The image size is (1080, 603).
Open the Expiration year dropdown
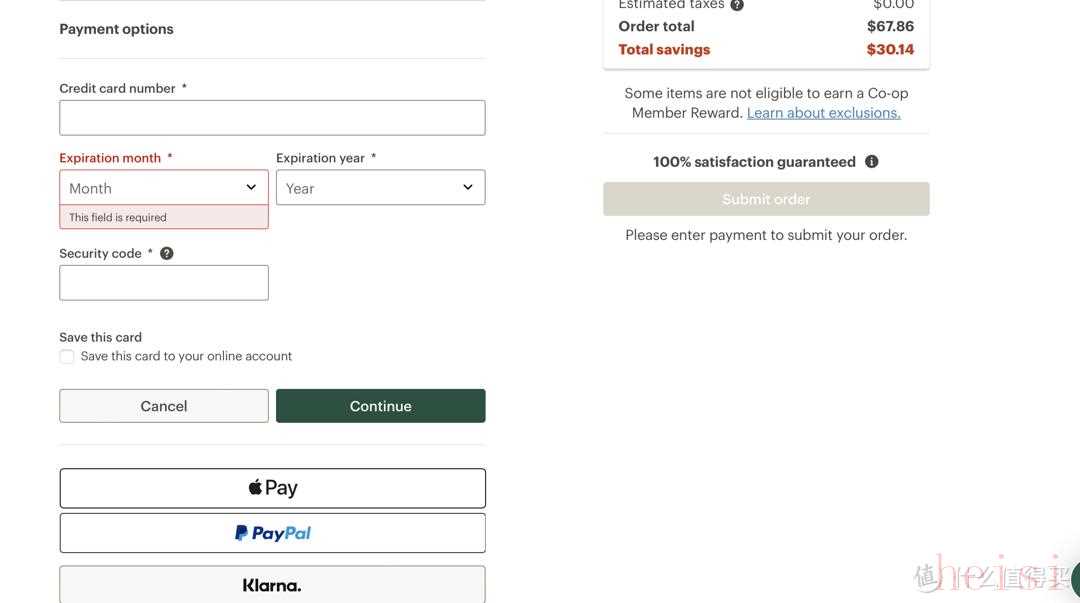click(x=381, y=187)
